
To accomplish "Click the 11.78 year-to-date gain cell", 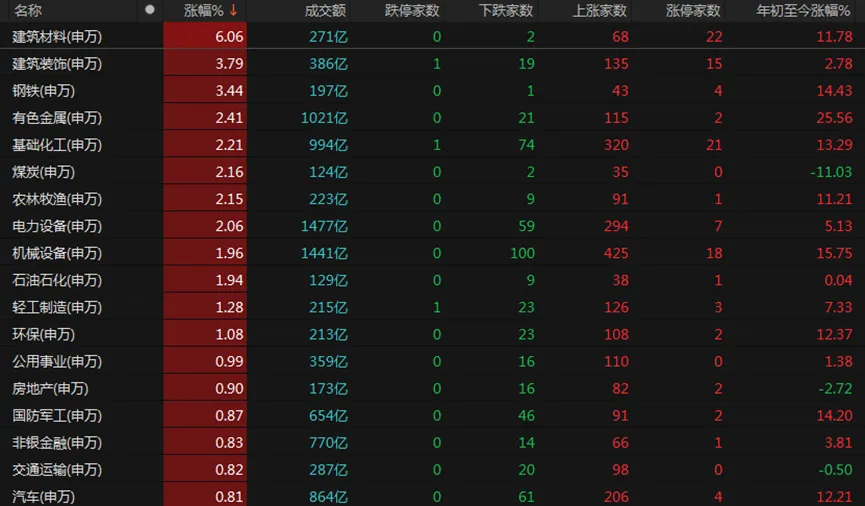I will [x=834, y=36].
